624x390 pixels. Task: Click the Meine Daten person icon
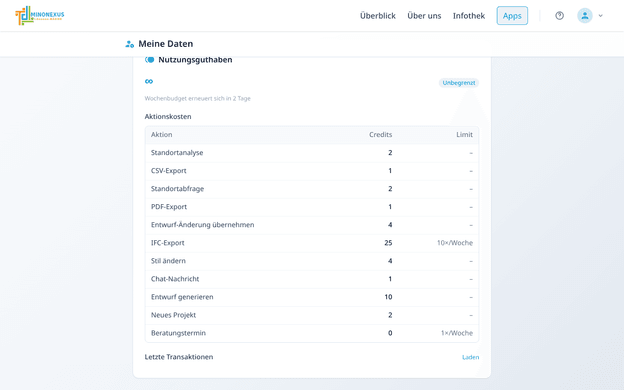tap(129, 44)
